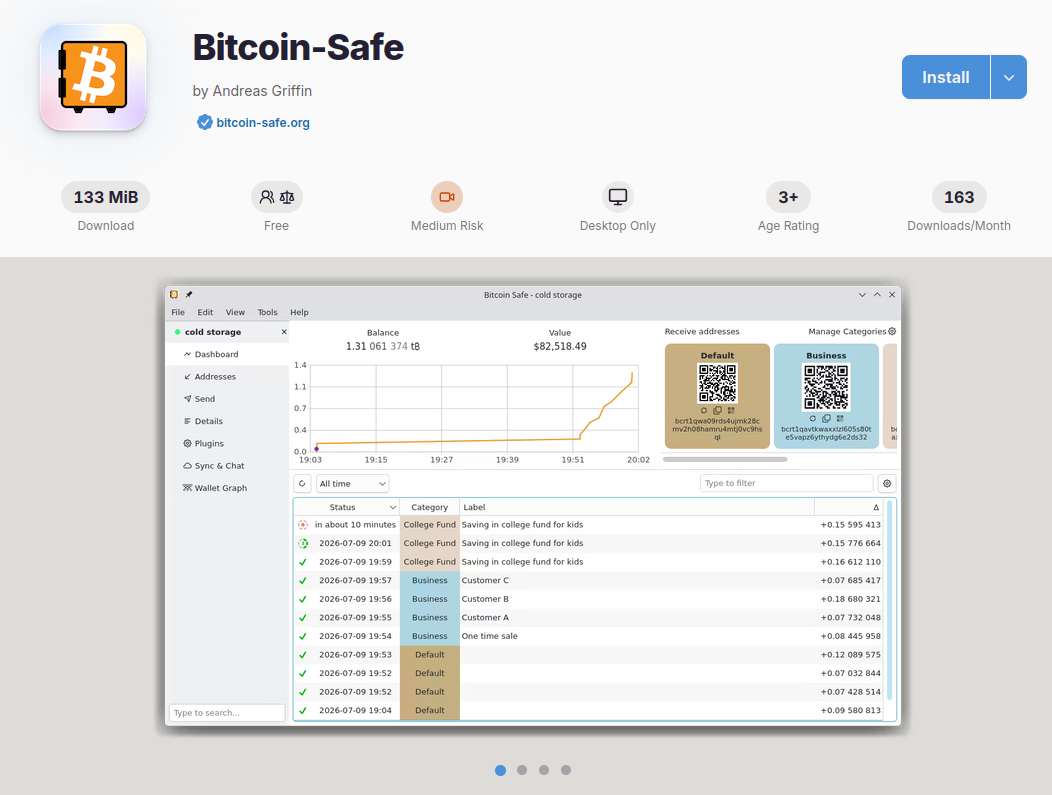
Task: Open the Tools menu
Action: coord(267,312)
